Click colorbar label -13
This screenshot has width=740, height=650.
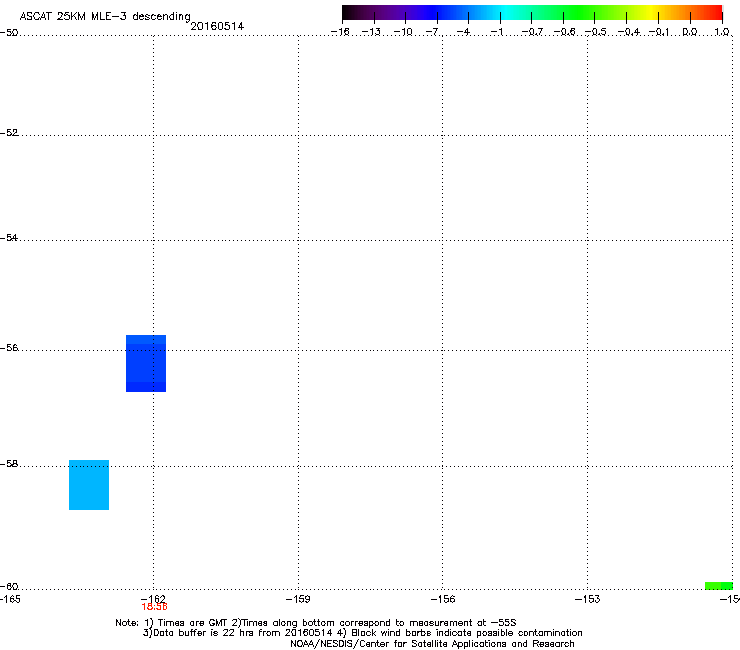tap(371, 32)
